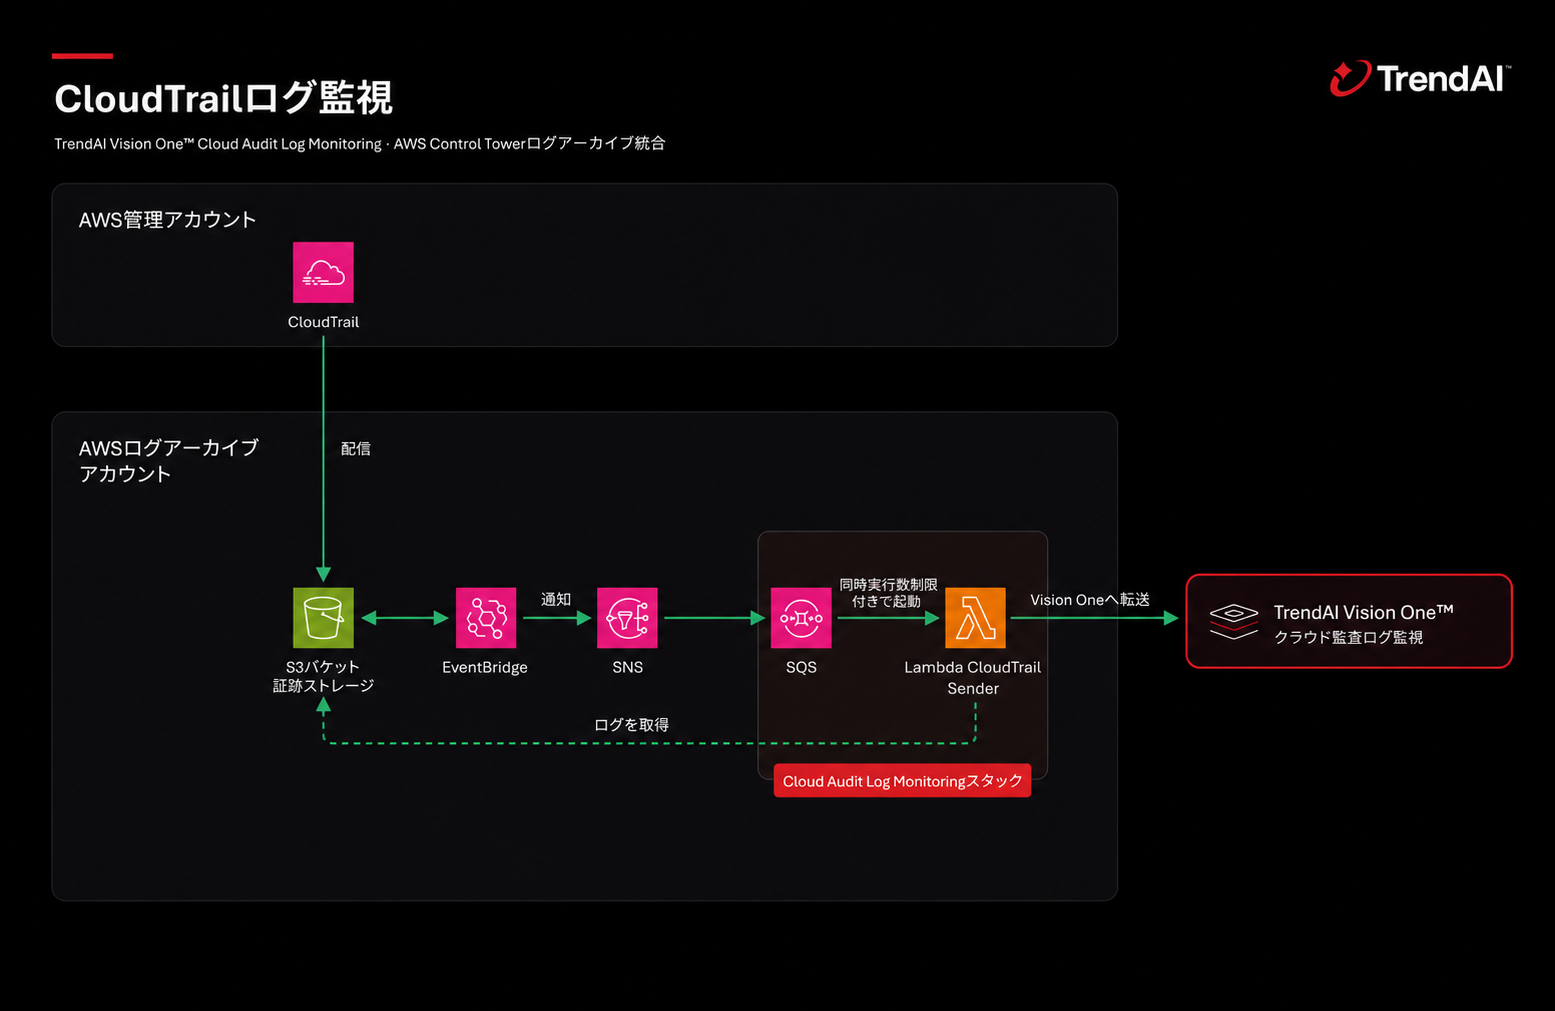The width and height of the screenshot is (1555, 1011).
Task: Click the Cloud Audit Log Monitoringスタック label
Action: 902,781
